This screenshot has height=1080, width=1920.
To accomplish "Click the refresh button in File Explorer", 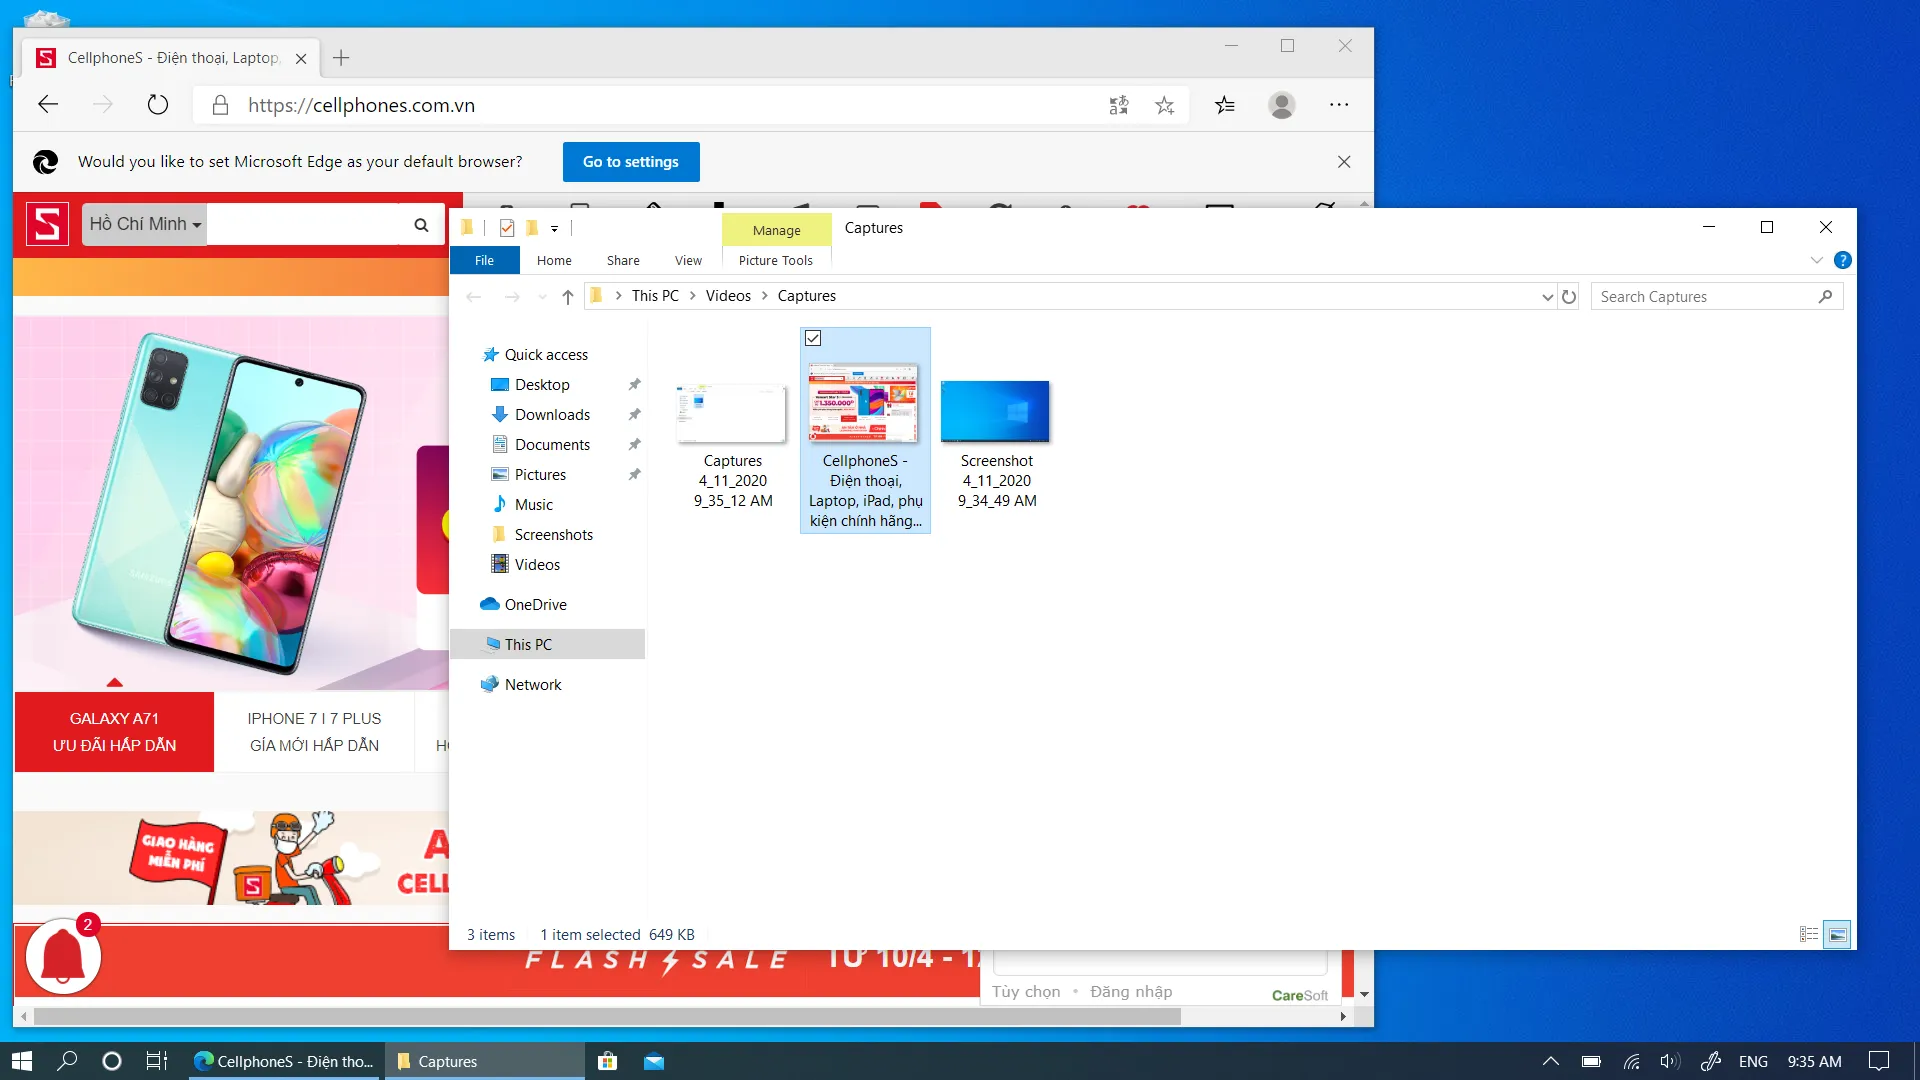I will tap(1568, 295).
